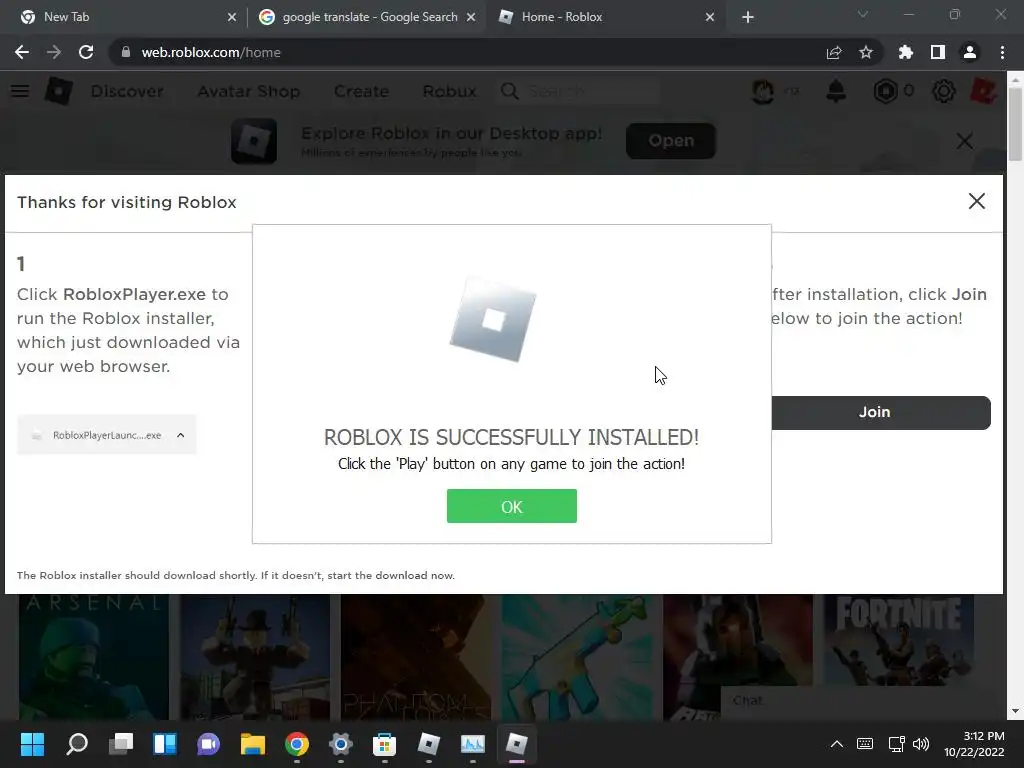The height and width of the screenshot is (768, 1024).
Task: Expand the RobloxPlayerLauncher.exe download chevron
Action: (x=180, y=435)
